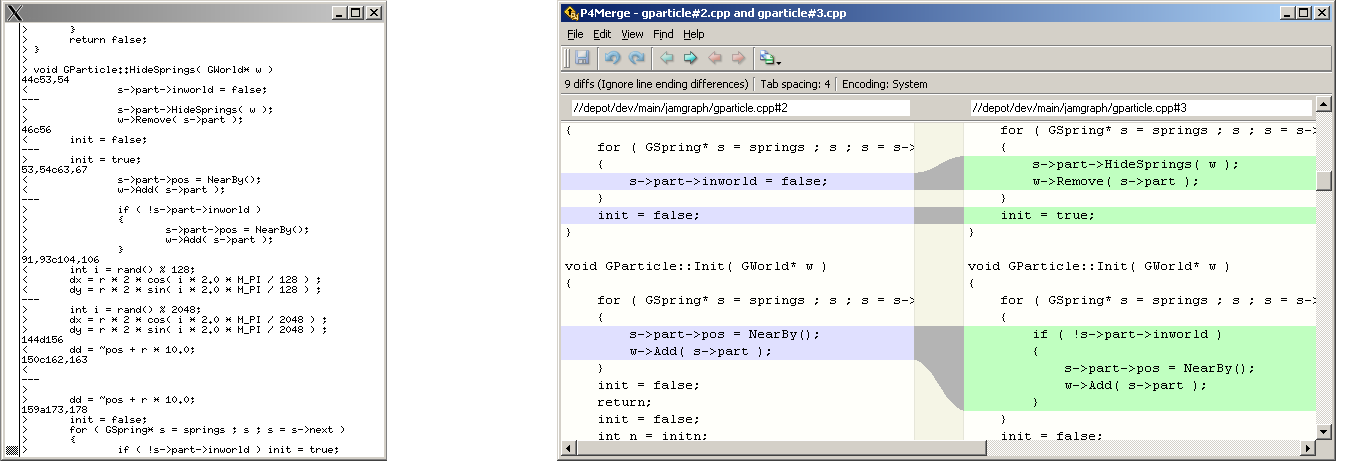Click the right file path field gparticle.cpp#3
Image resolution: width=1350 pixels, height=461 pixels.
click(1140, 107)
